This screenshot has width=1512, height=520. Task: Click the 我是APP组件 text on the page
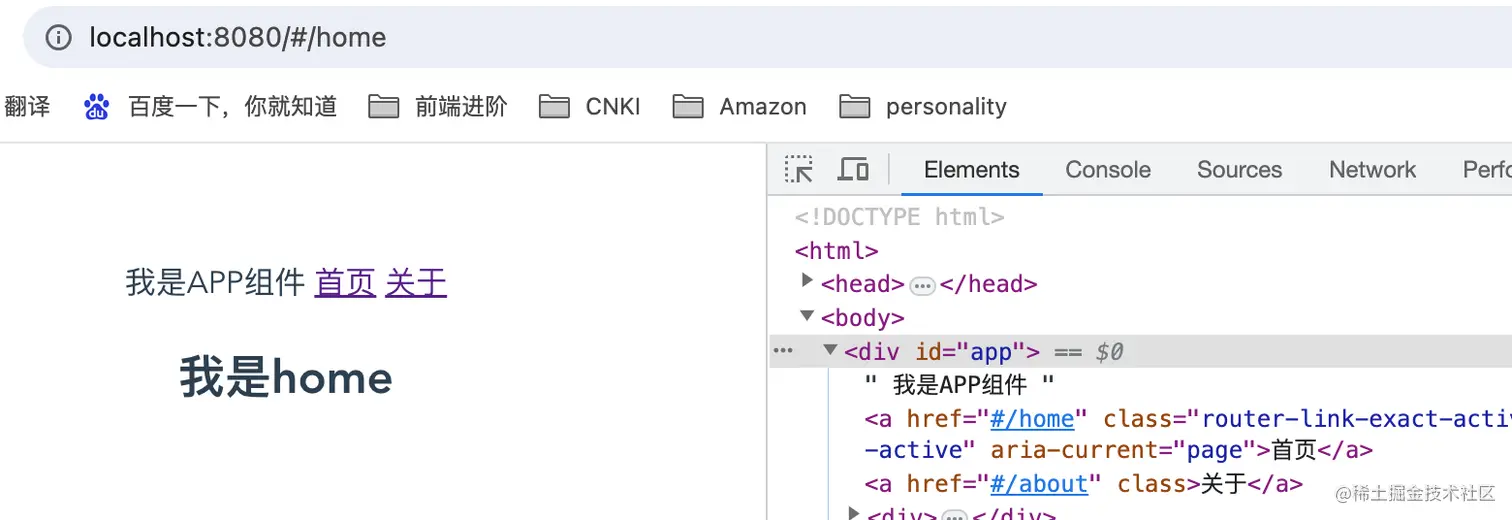[215, 283]
